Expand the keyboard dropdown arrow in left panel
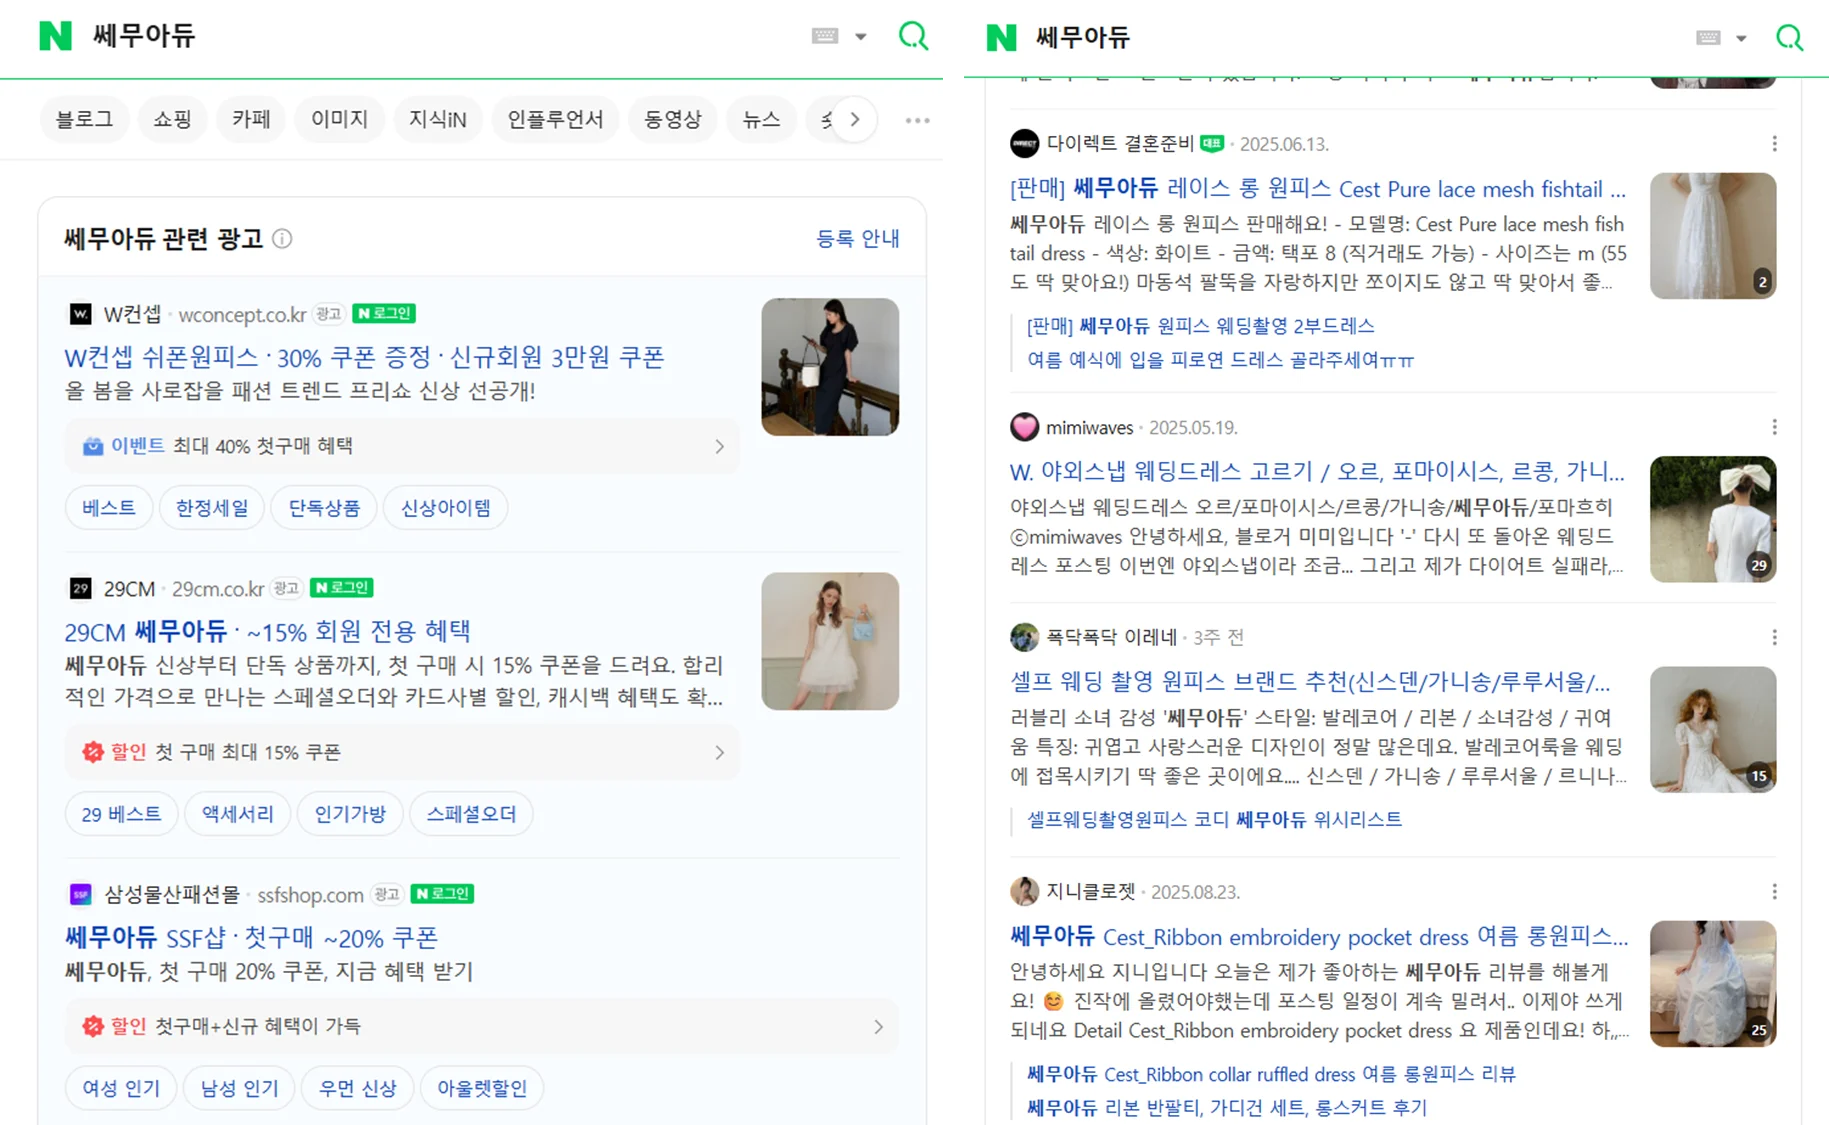This screenshot has height=1125, width=1829. [860, 37]
